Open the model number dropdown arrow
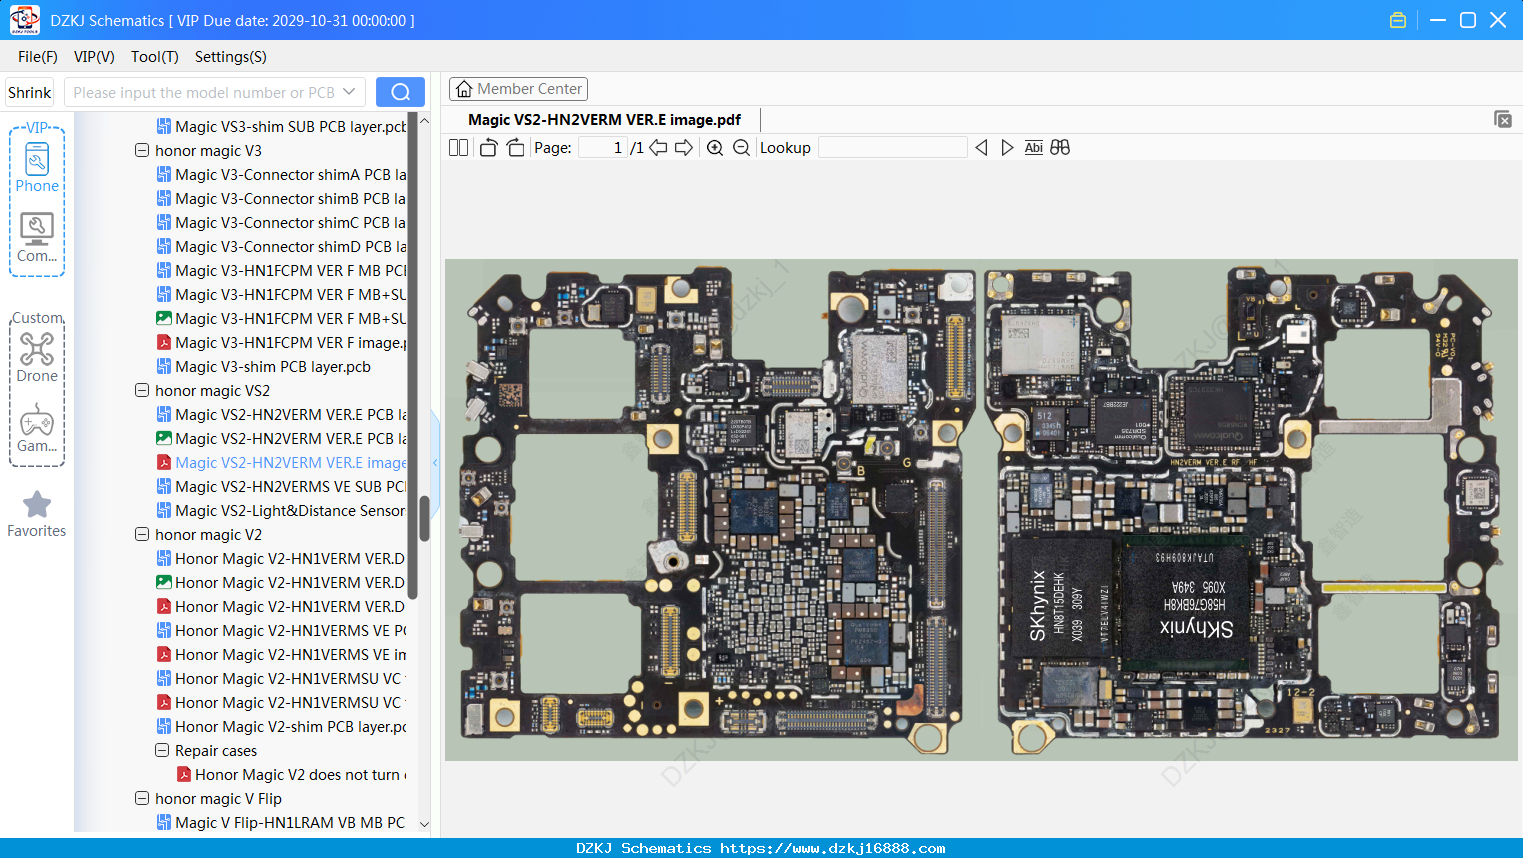 tap(349, 92)
